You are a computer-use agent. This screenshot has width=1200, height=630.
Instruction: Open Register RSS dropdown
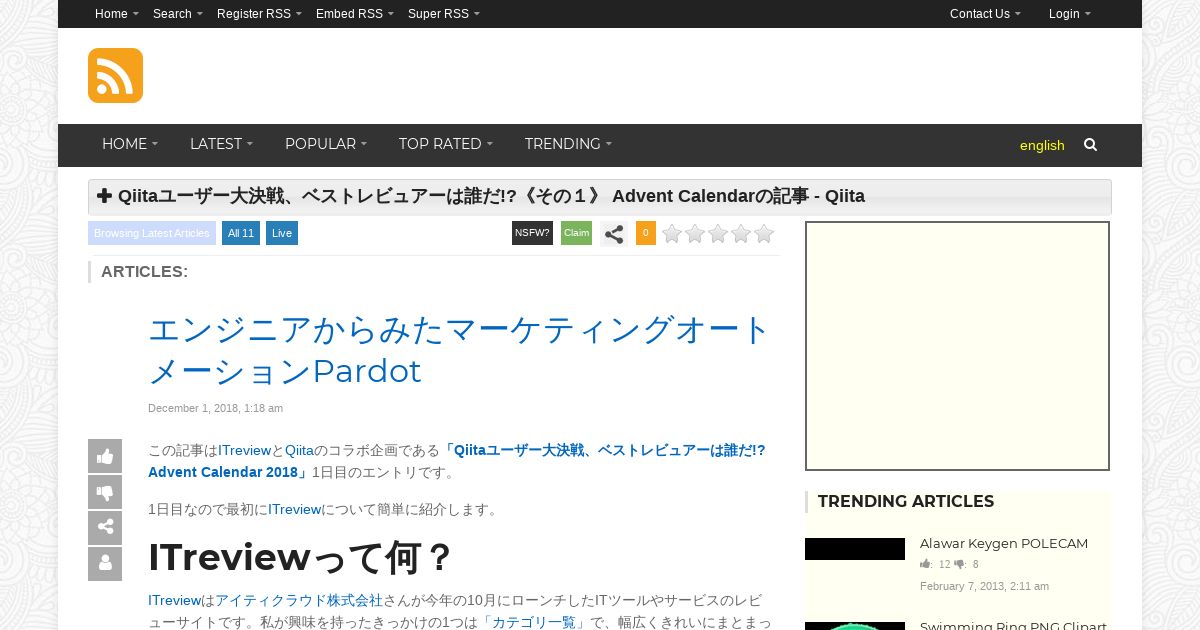coord(259,14)
